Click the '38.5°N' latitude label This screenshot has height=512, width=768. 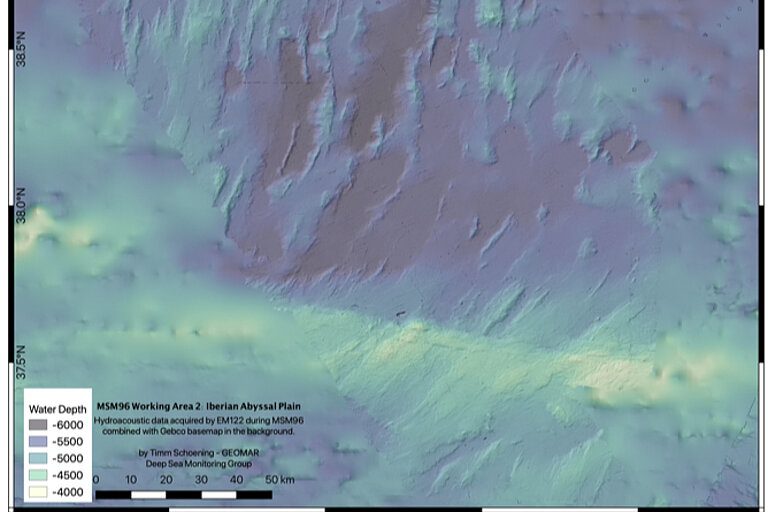tap(21, 49)
